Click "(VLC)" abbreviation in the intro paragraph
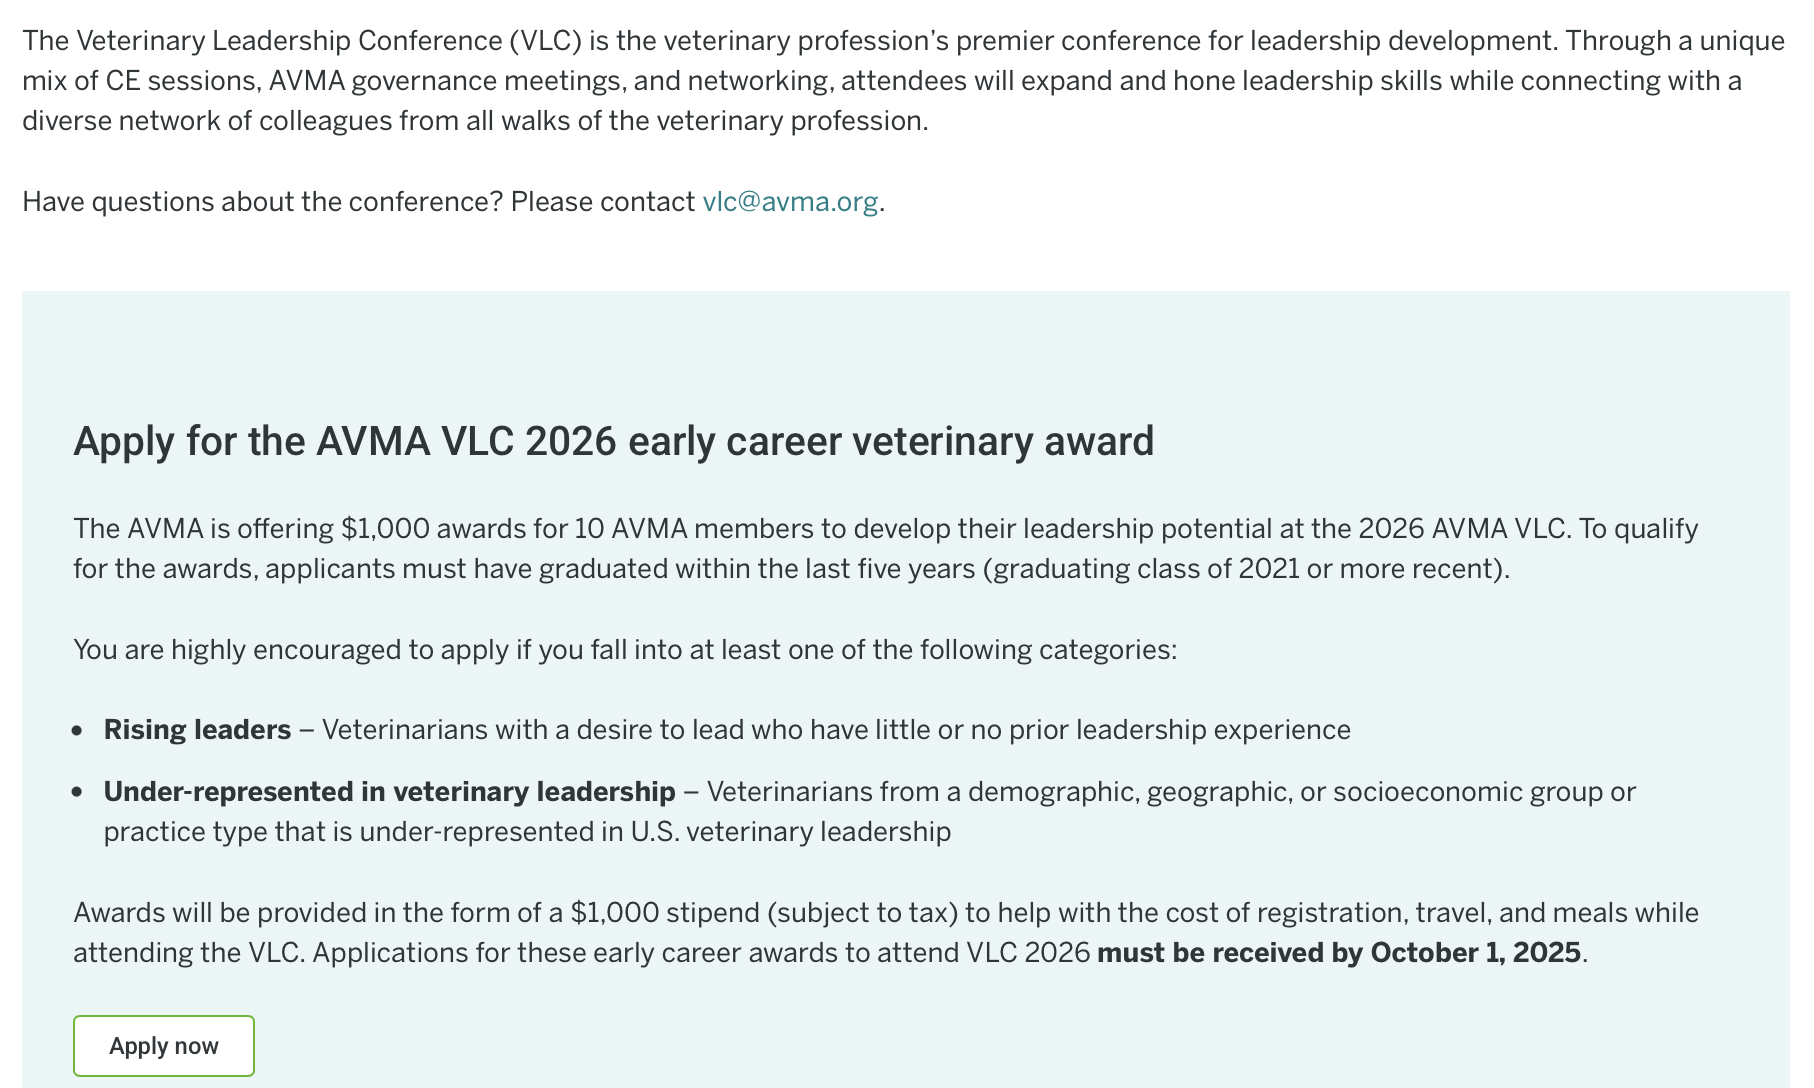Image resolution: width=1814 pixels, height=1088 pixels. click(544, 41)
